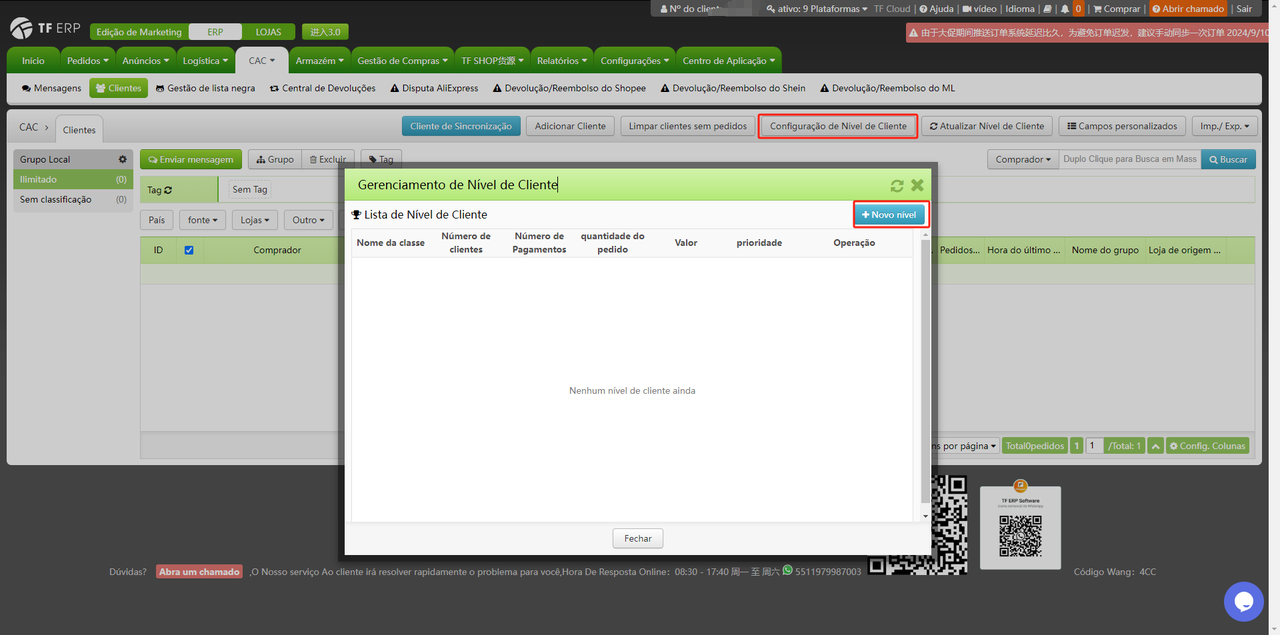Click Fechar to close the dialog
Viewport: 1280px width, 635px height.
pos(637,537)
